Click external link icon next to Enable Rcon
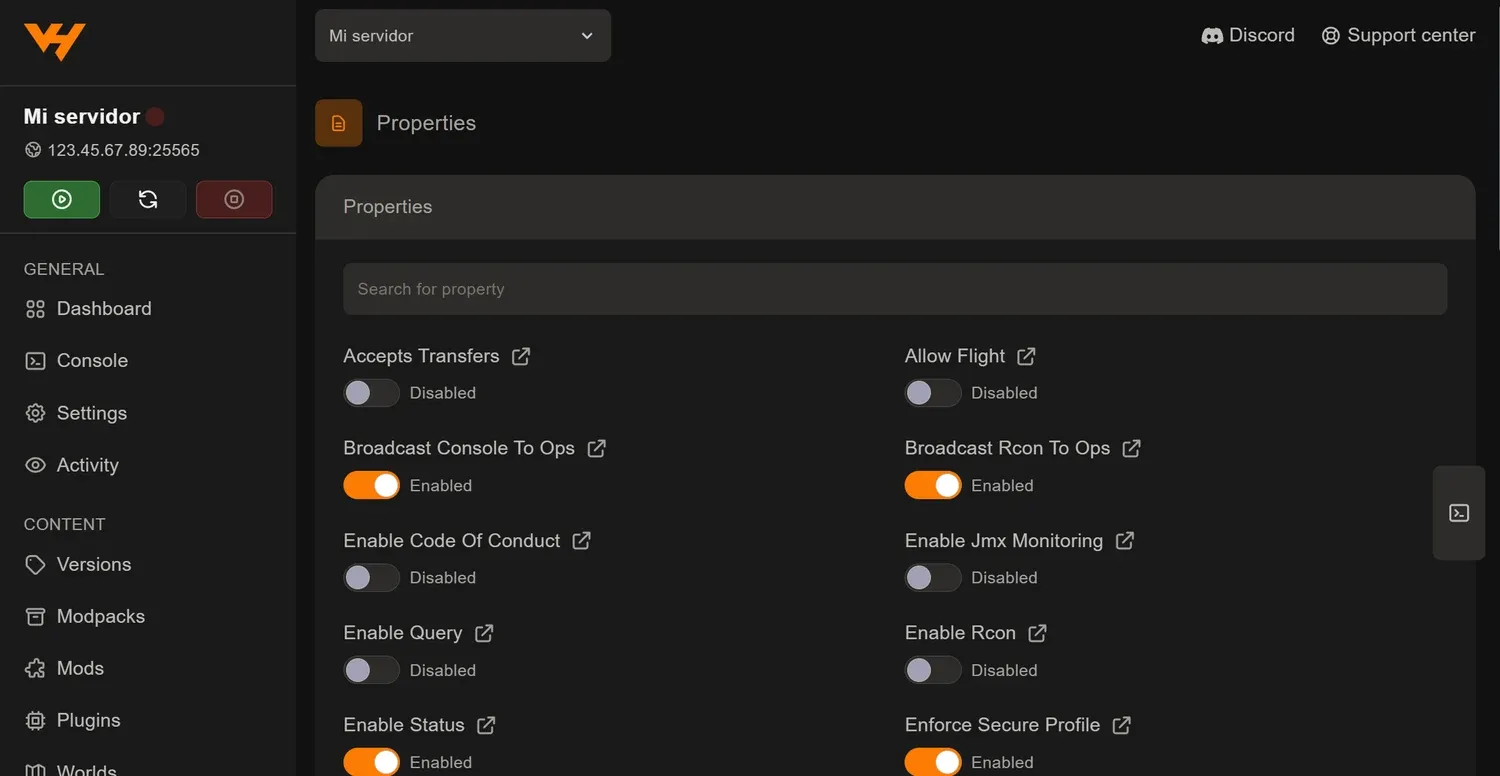 1038,633
